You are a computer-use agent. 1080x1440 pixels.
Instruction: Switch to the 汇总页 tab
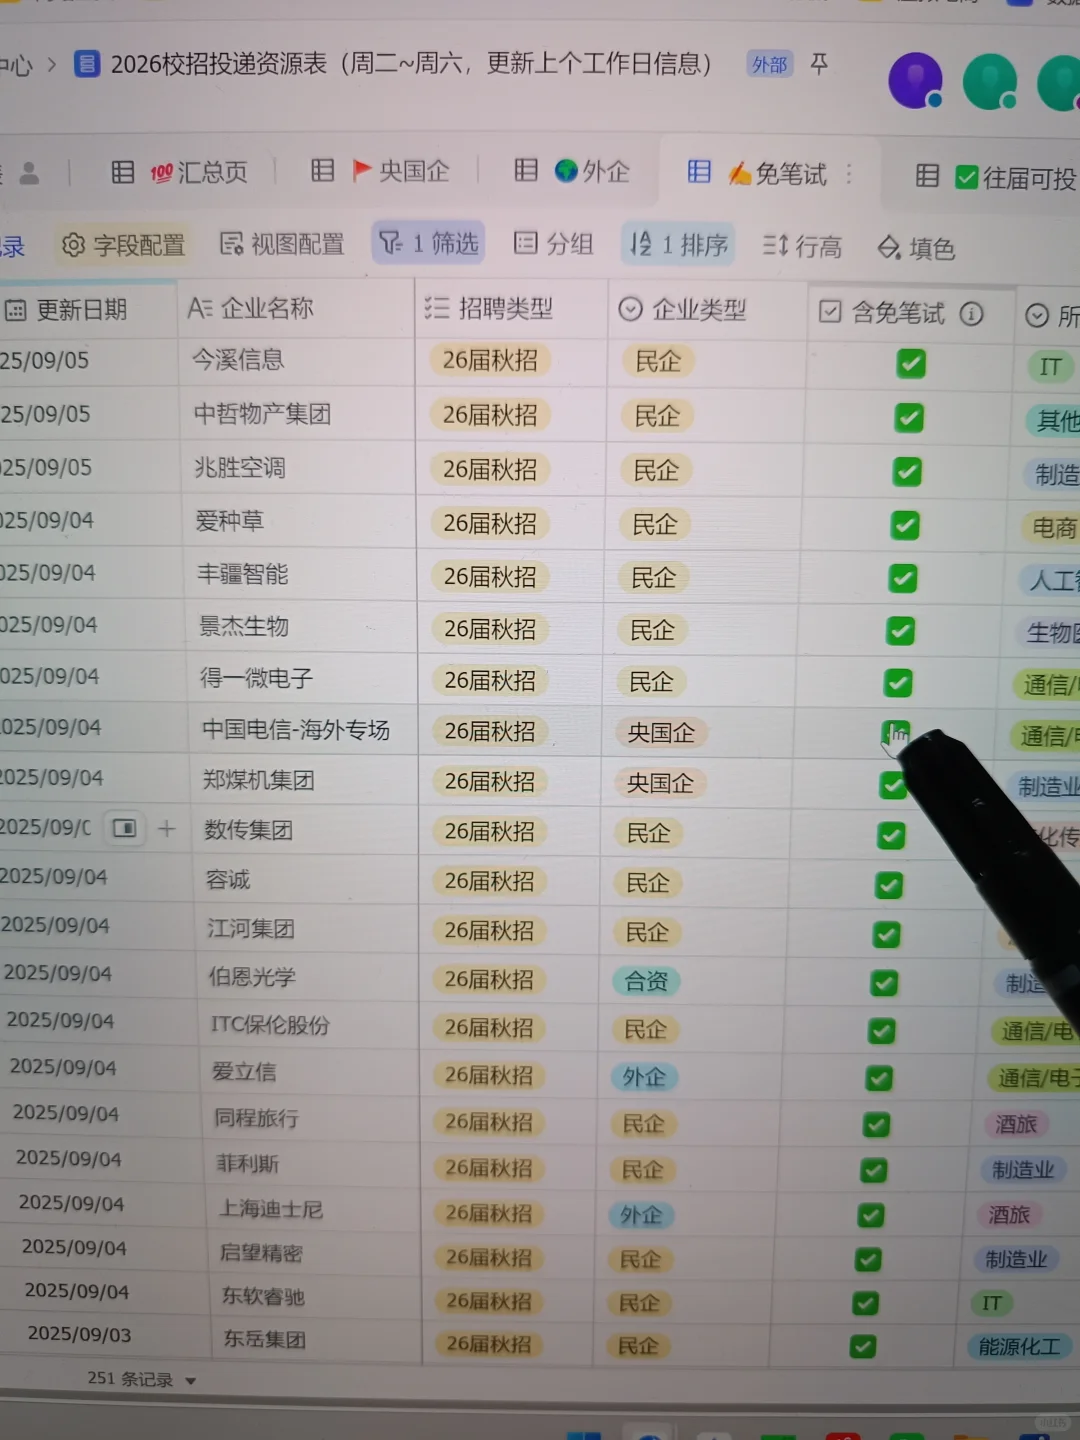180,172
